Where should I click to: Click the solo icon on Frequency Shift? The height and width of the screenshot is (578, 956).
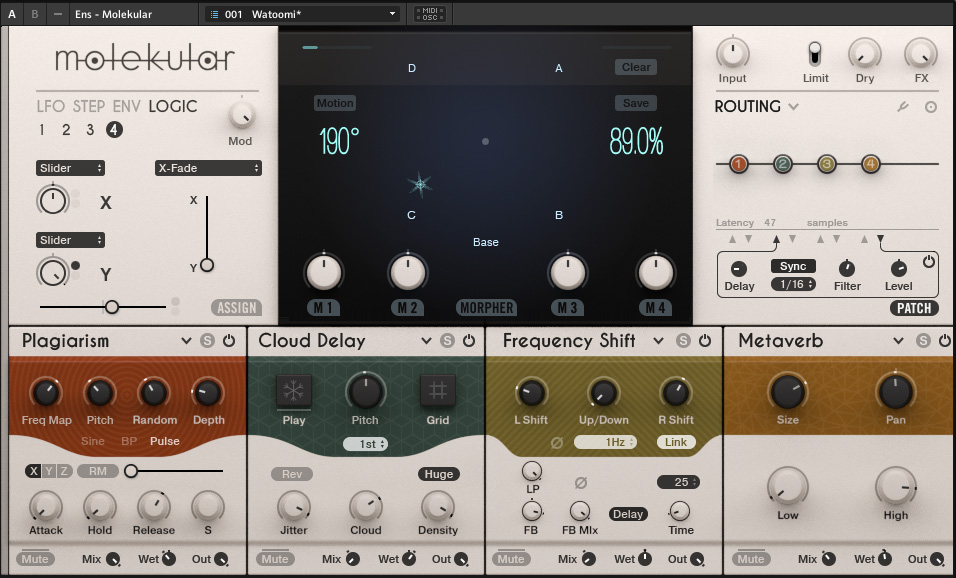683,341
